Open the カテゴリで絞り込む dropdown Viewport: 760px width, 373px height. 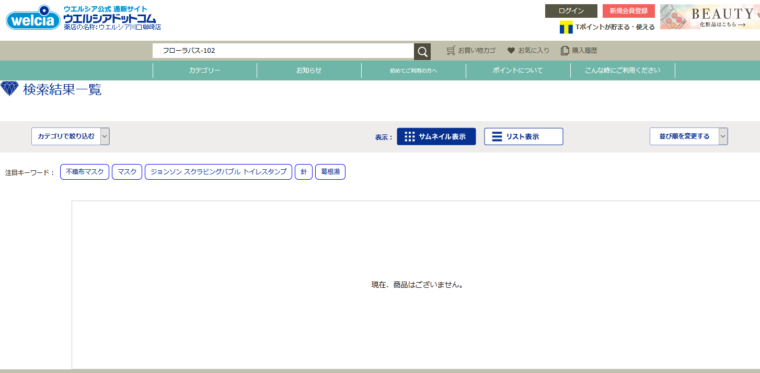coord(70,137)
